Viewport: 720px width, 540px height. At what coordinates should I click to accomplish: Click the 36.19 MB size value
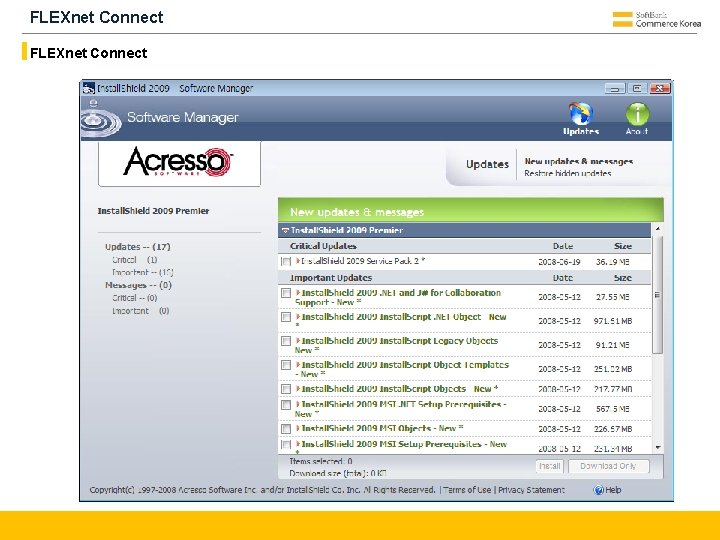(613, 262)
